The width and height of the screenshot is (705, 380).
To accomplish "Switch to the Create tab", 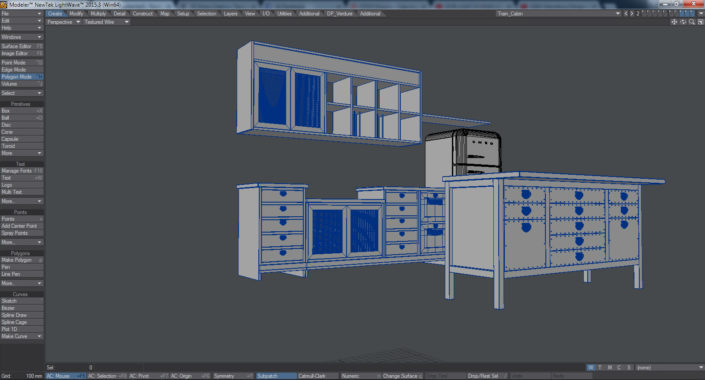I will (x=55, y=13).
